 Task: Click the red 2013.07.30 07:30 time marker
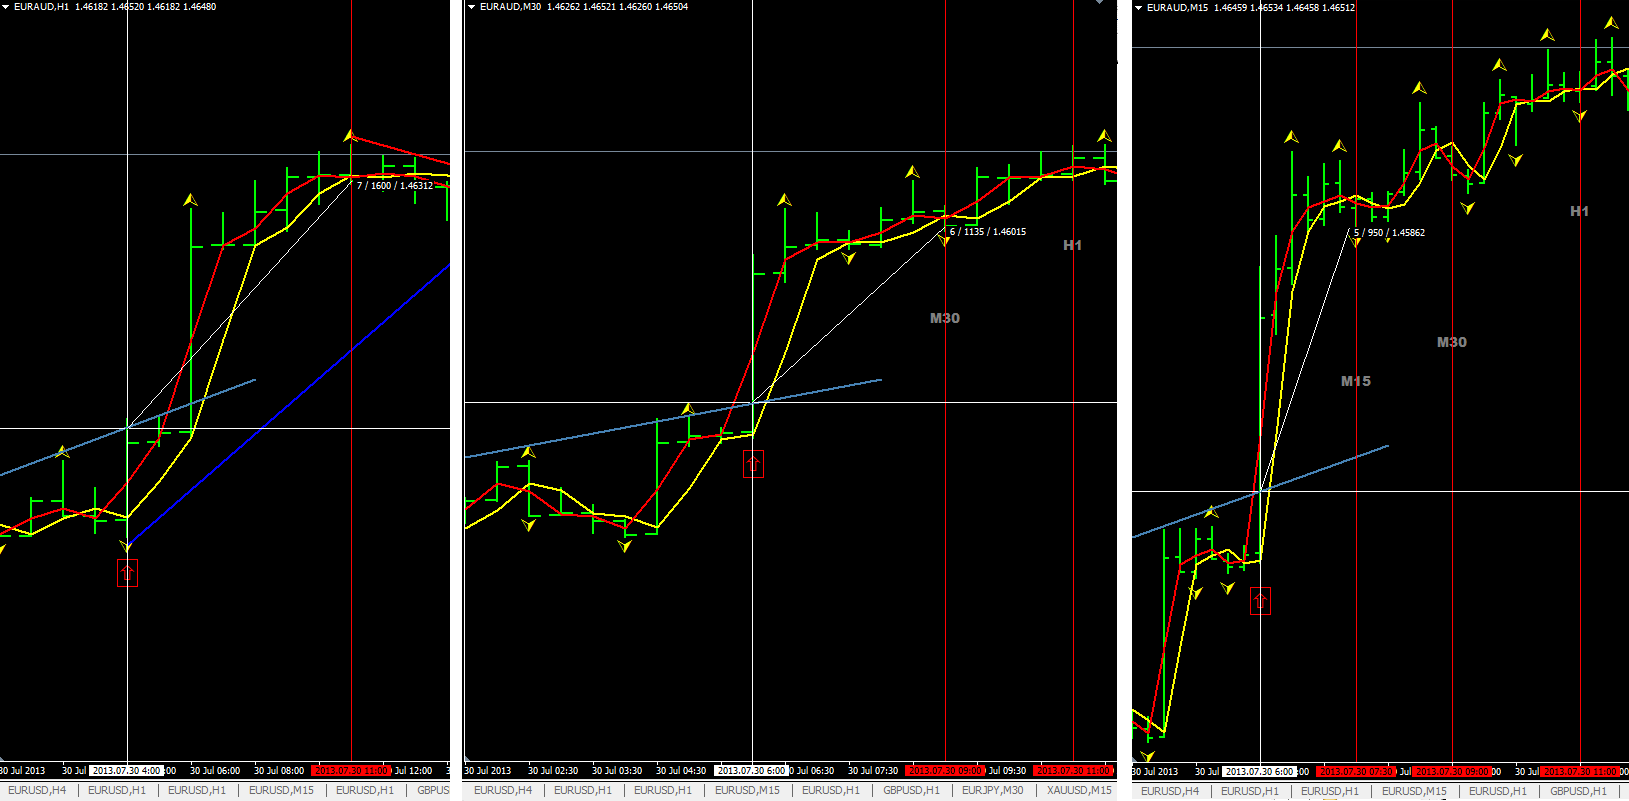pyautogui.click(x=1356, y=772)
